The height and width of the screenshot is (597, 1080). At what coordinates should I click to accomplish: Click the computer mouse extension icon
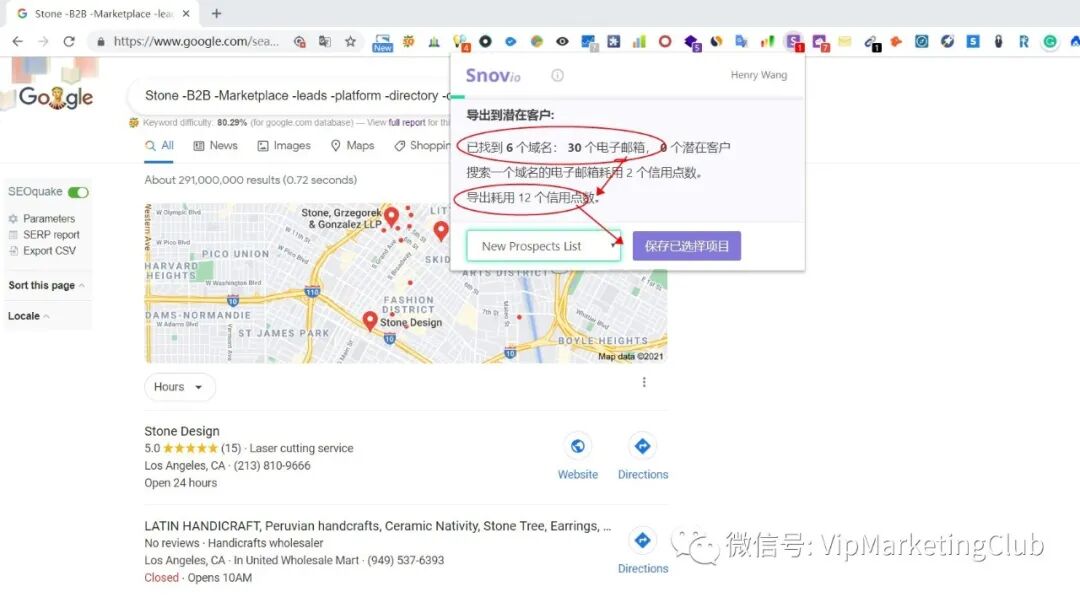[998, 41]
